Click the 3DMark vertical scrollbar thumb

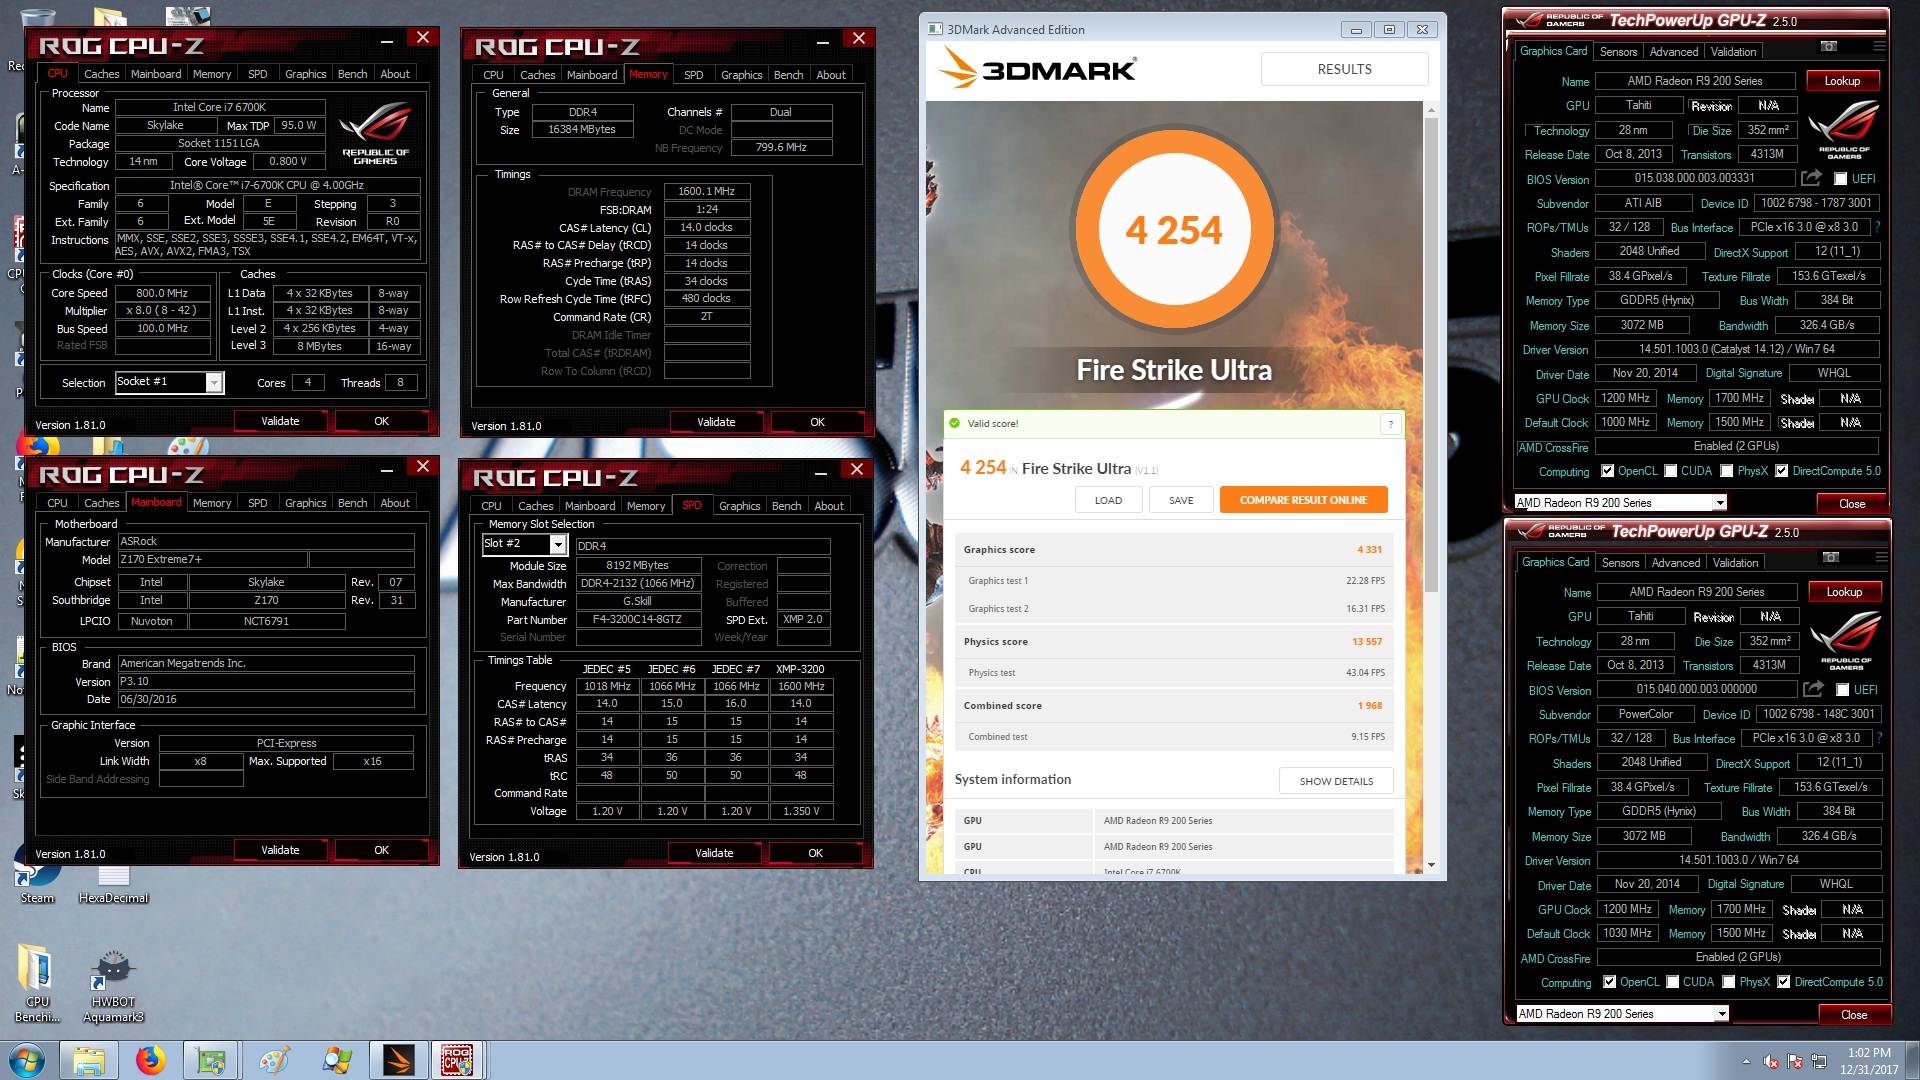tap(1431, 355)
